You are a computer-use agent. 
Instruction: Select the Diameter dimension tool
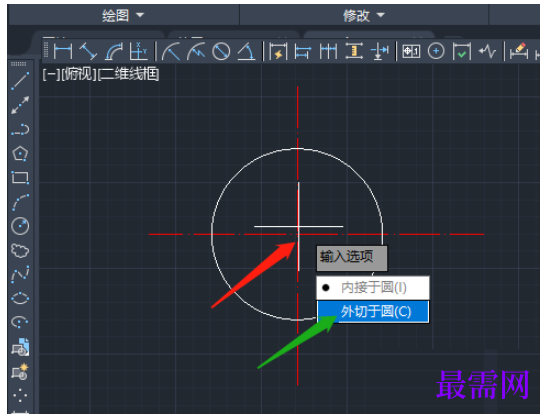(x=221, y=51)
